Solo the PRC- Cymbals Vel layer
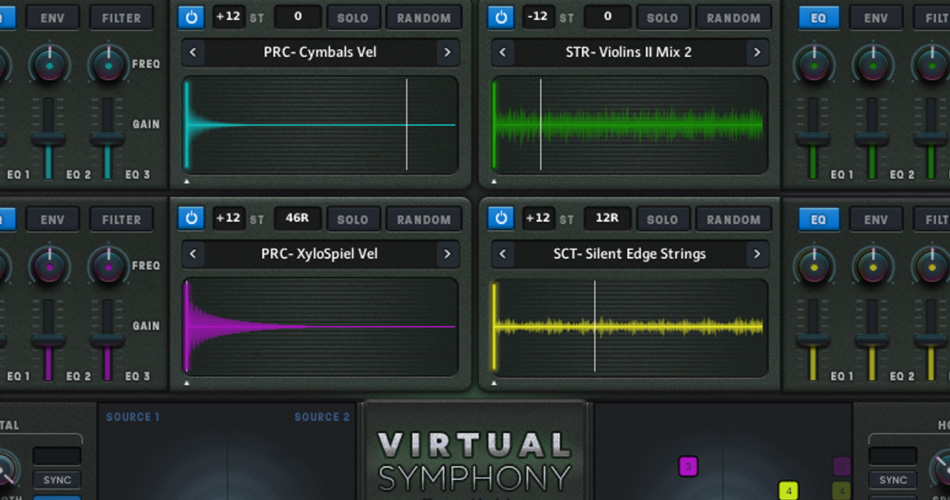 coord(353,18)
